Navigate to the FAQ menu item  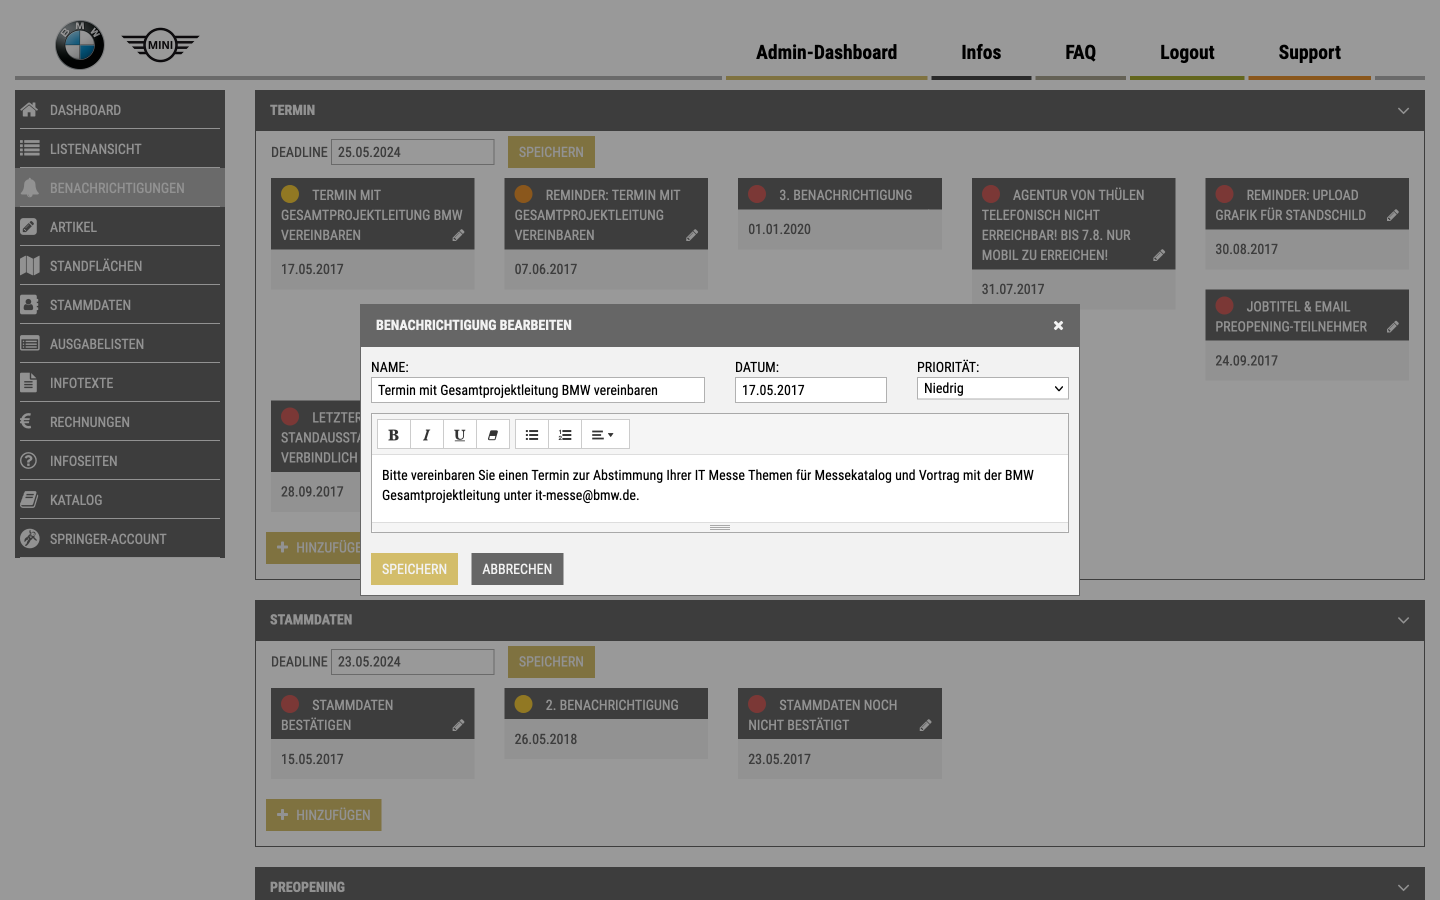click(x=1080, y=52)
